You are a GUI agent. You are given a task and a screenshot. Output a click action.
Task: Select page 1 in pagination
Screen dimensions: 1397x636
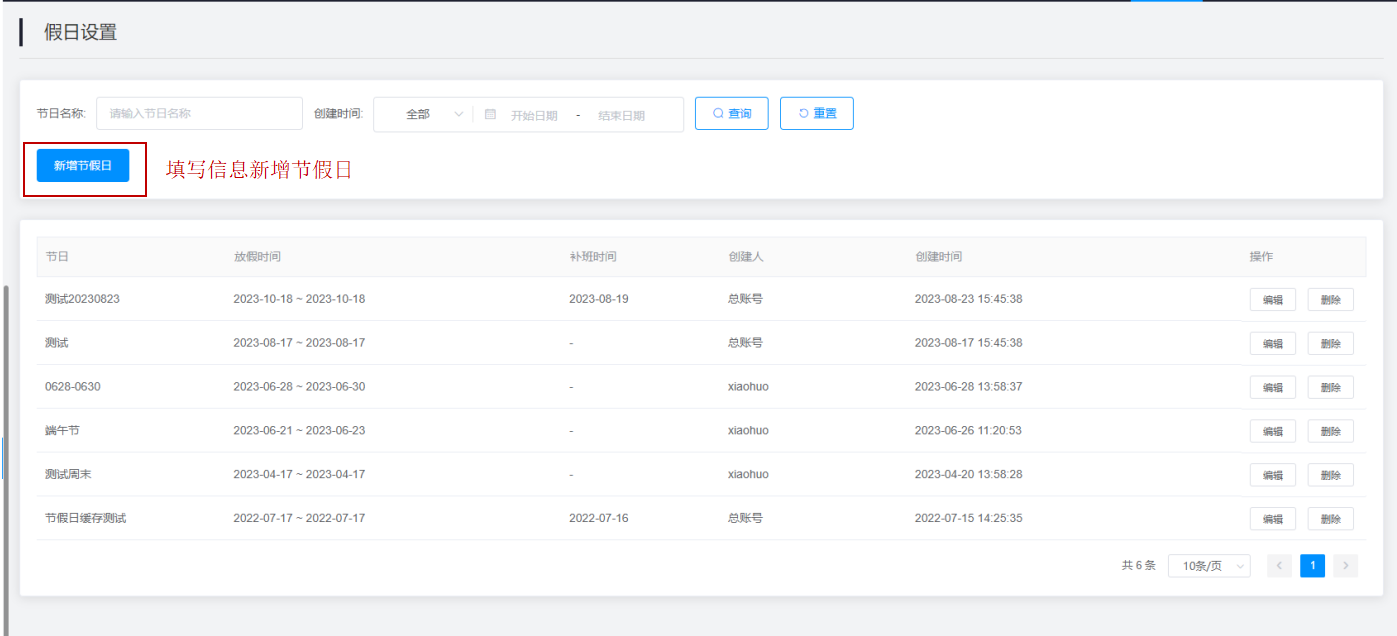point(1312,566)
